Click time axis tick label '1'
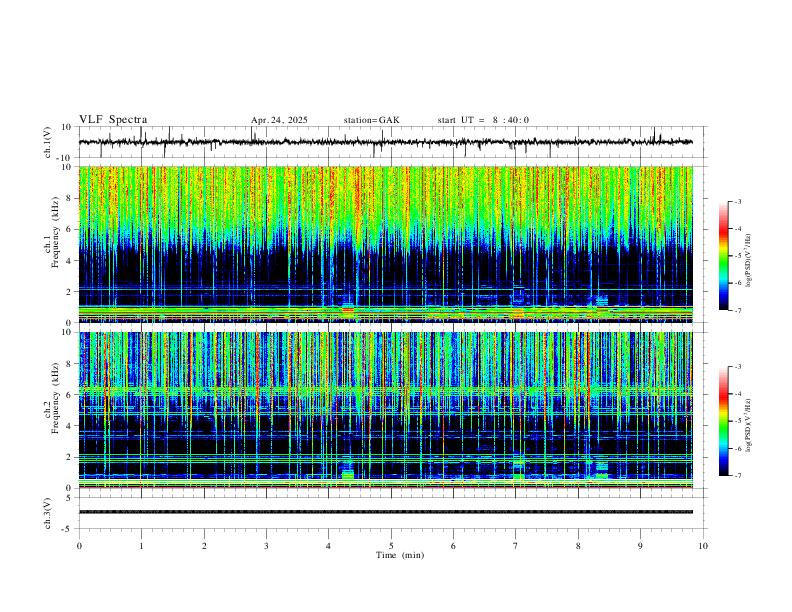Screen dimensions: 792x612 tap(141, 546)
